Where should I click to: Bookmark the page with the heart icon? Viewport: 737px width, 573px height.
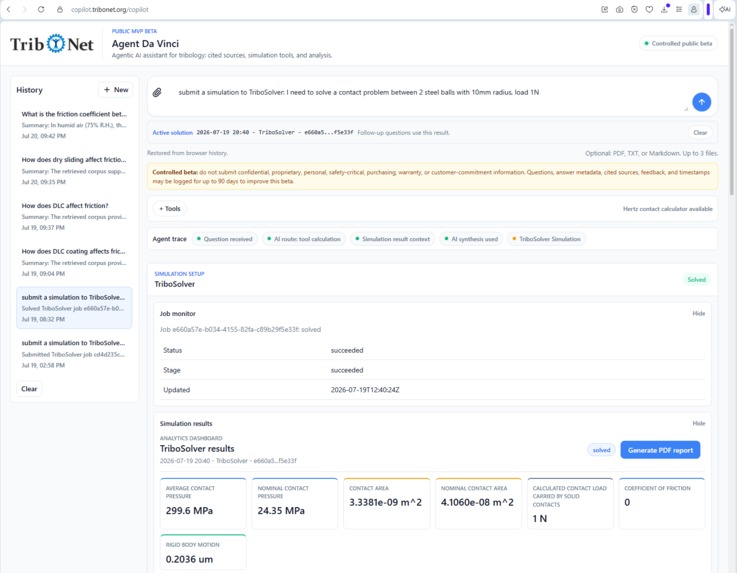tap(649, 9)
